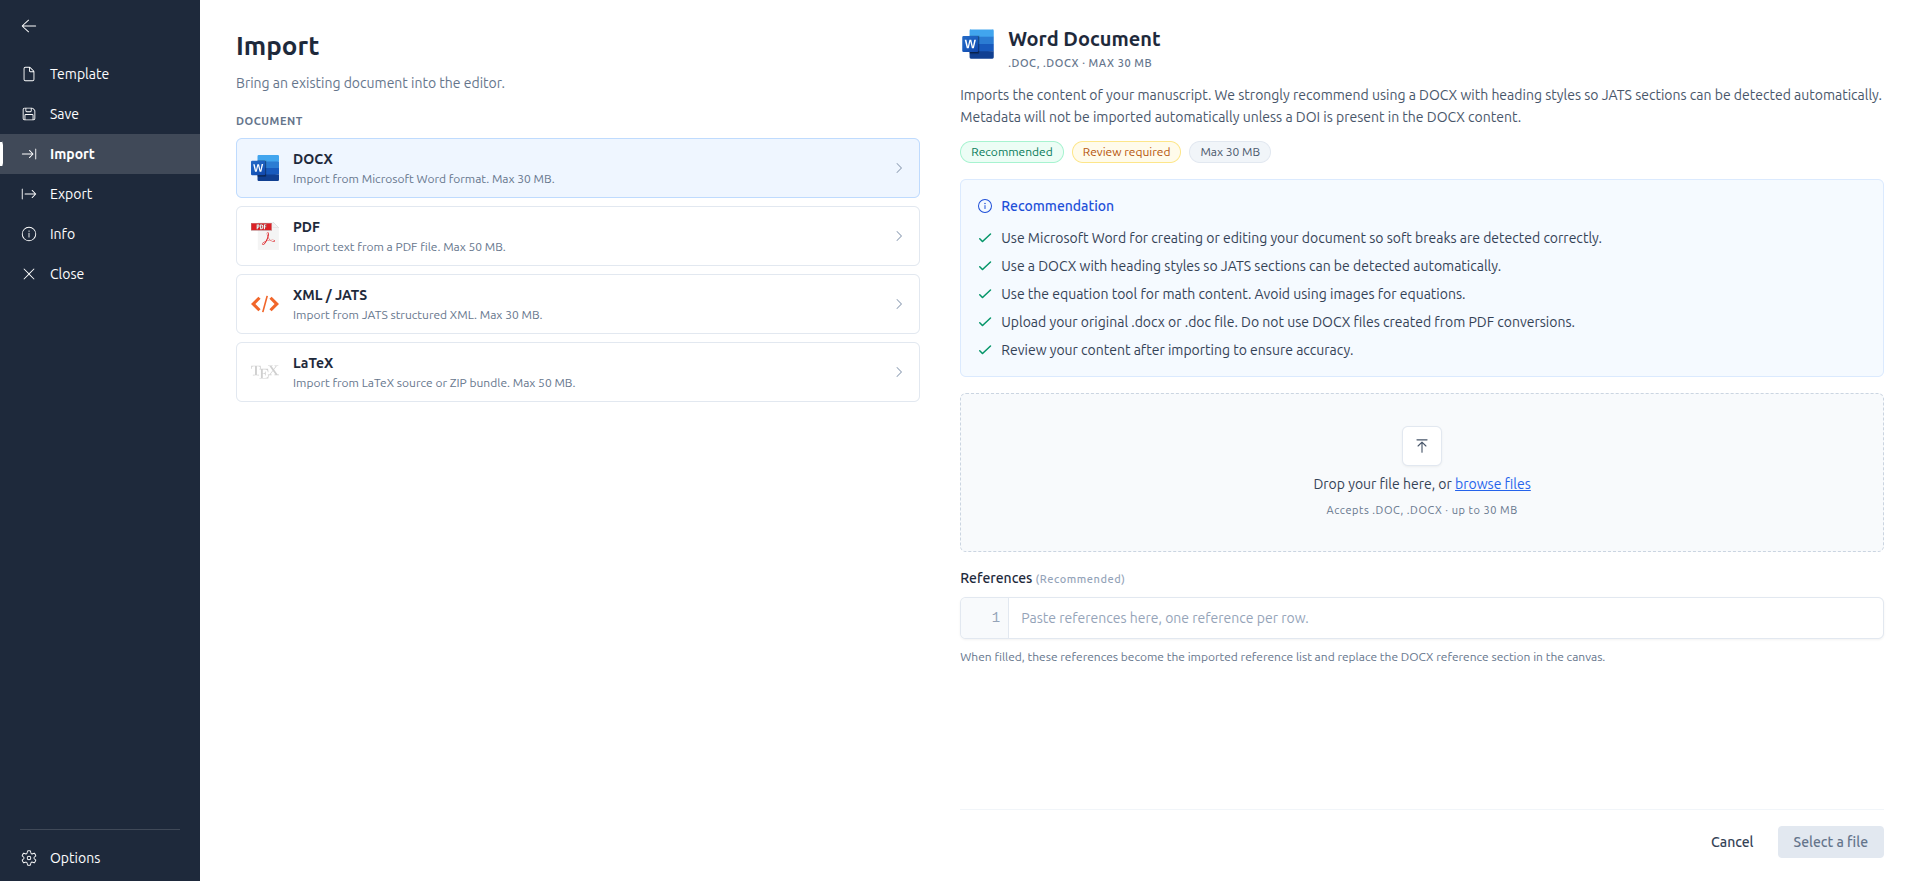Click the TeX logo icon
Image resolution: width=1917 pixels, height=881 pixels.
point(264,372)
